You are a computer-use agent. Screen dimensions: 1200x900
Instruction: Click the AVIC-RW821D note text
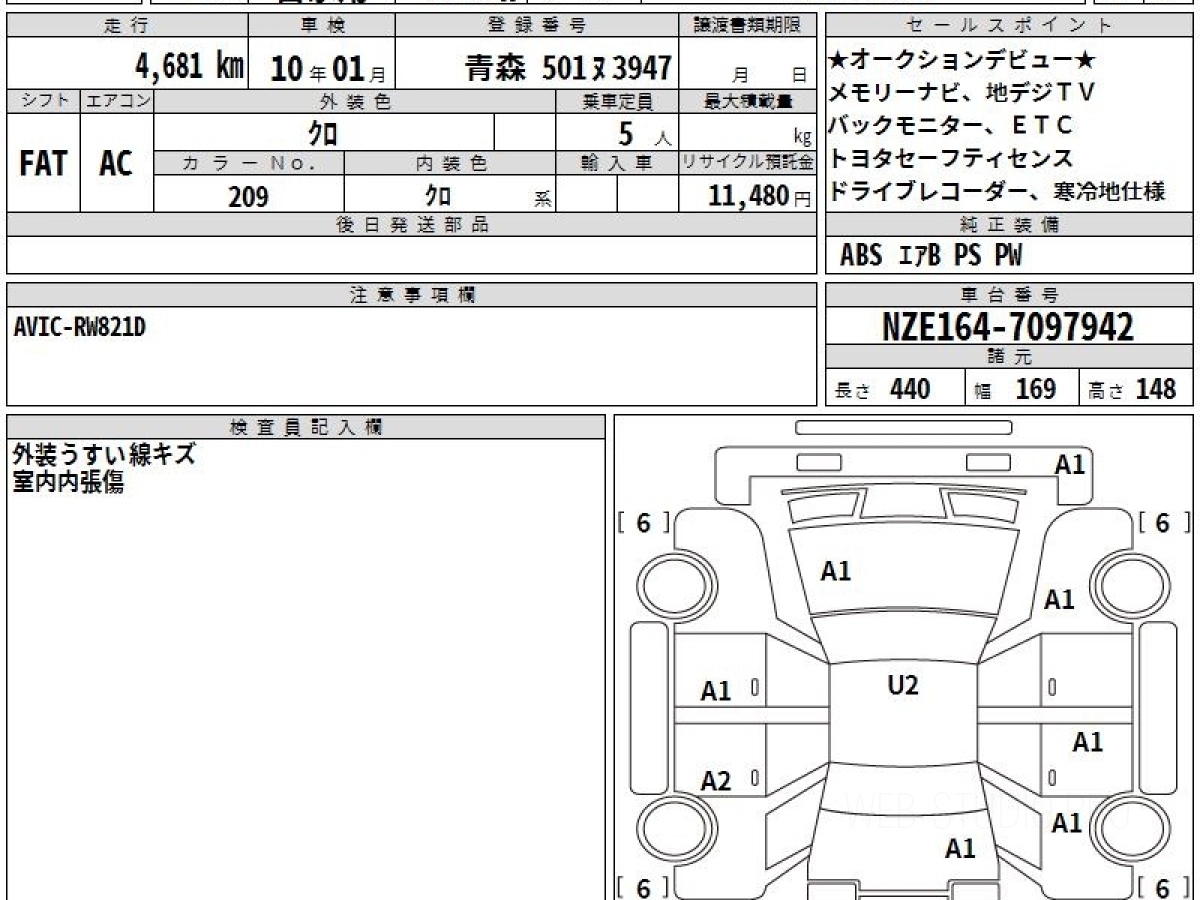coord(80,326)
